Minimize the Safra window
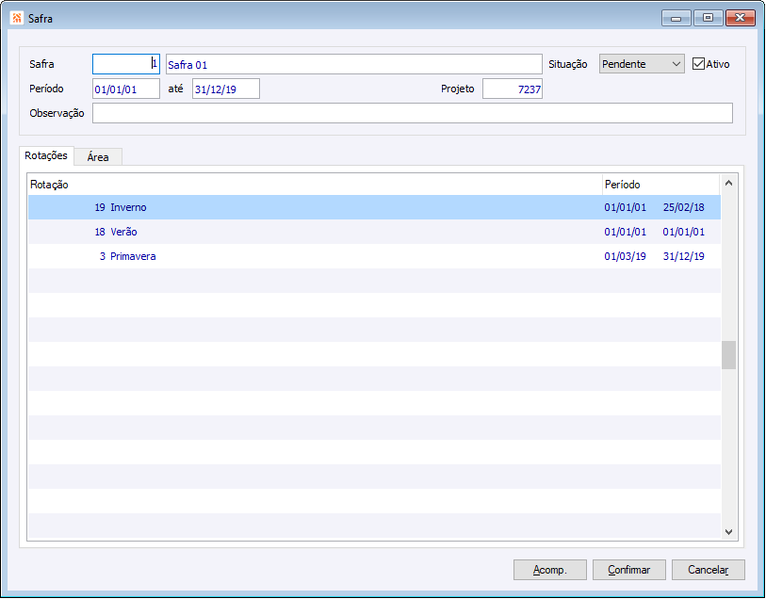Screen dimensions: 766x599 676,18
